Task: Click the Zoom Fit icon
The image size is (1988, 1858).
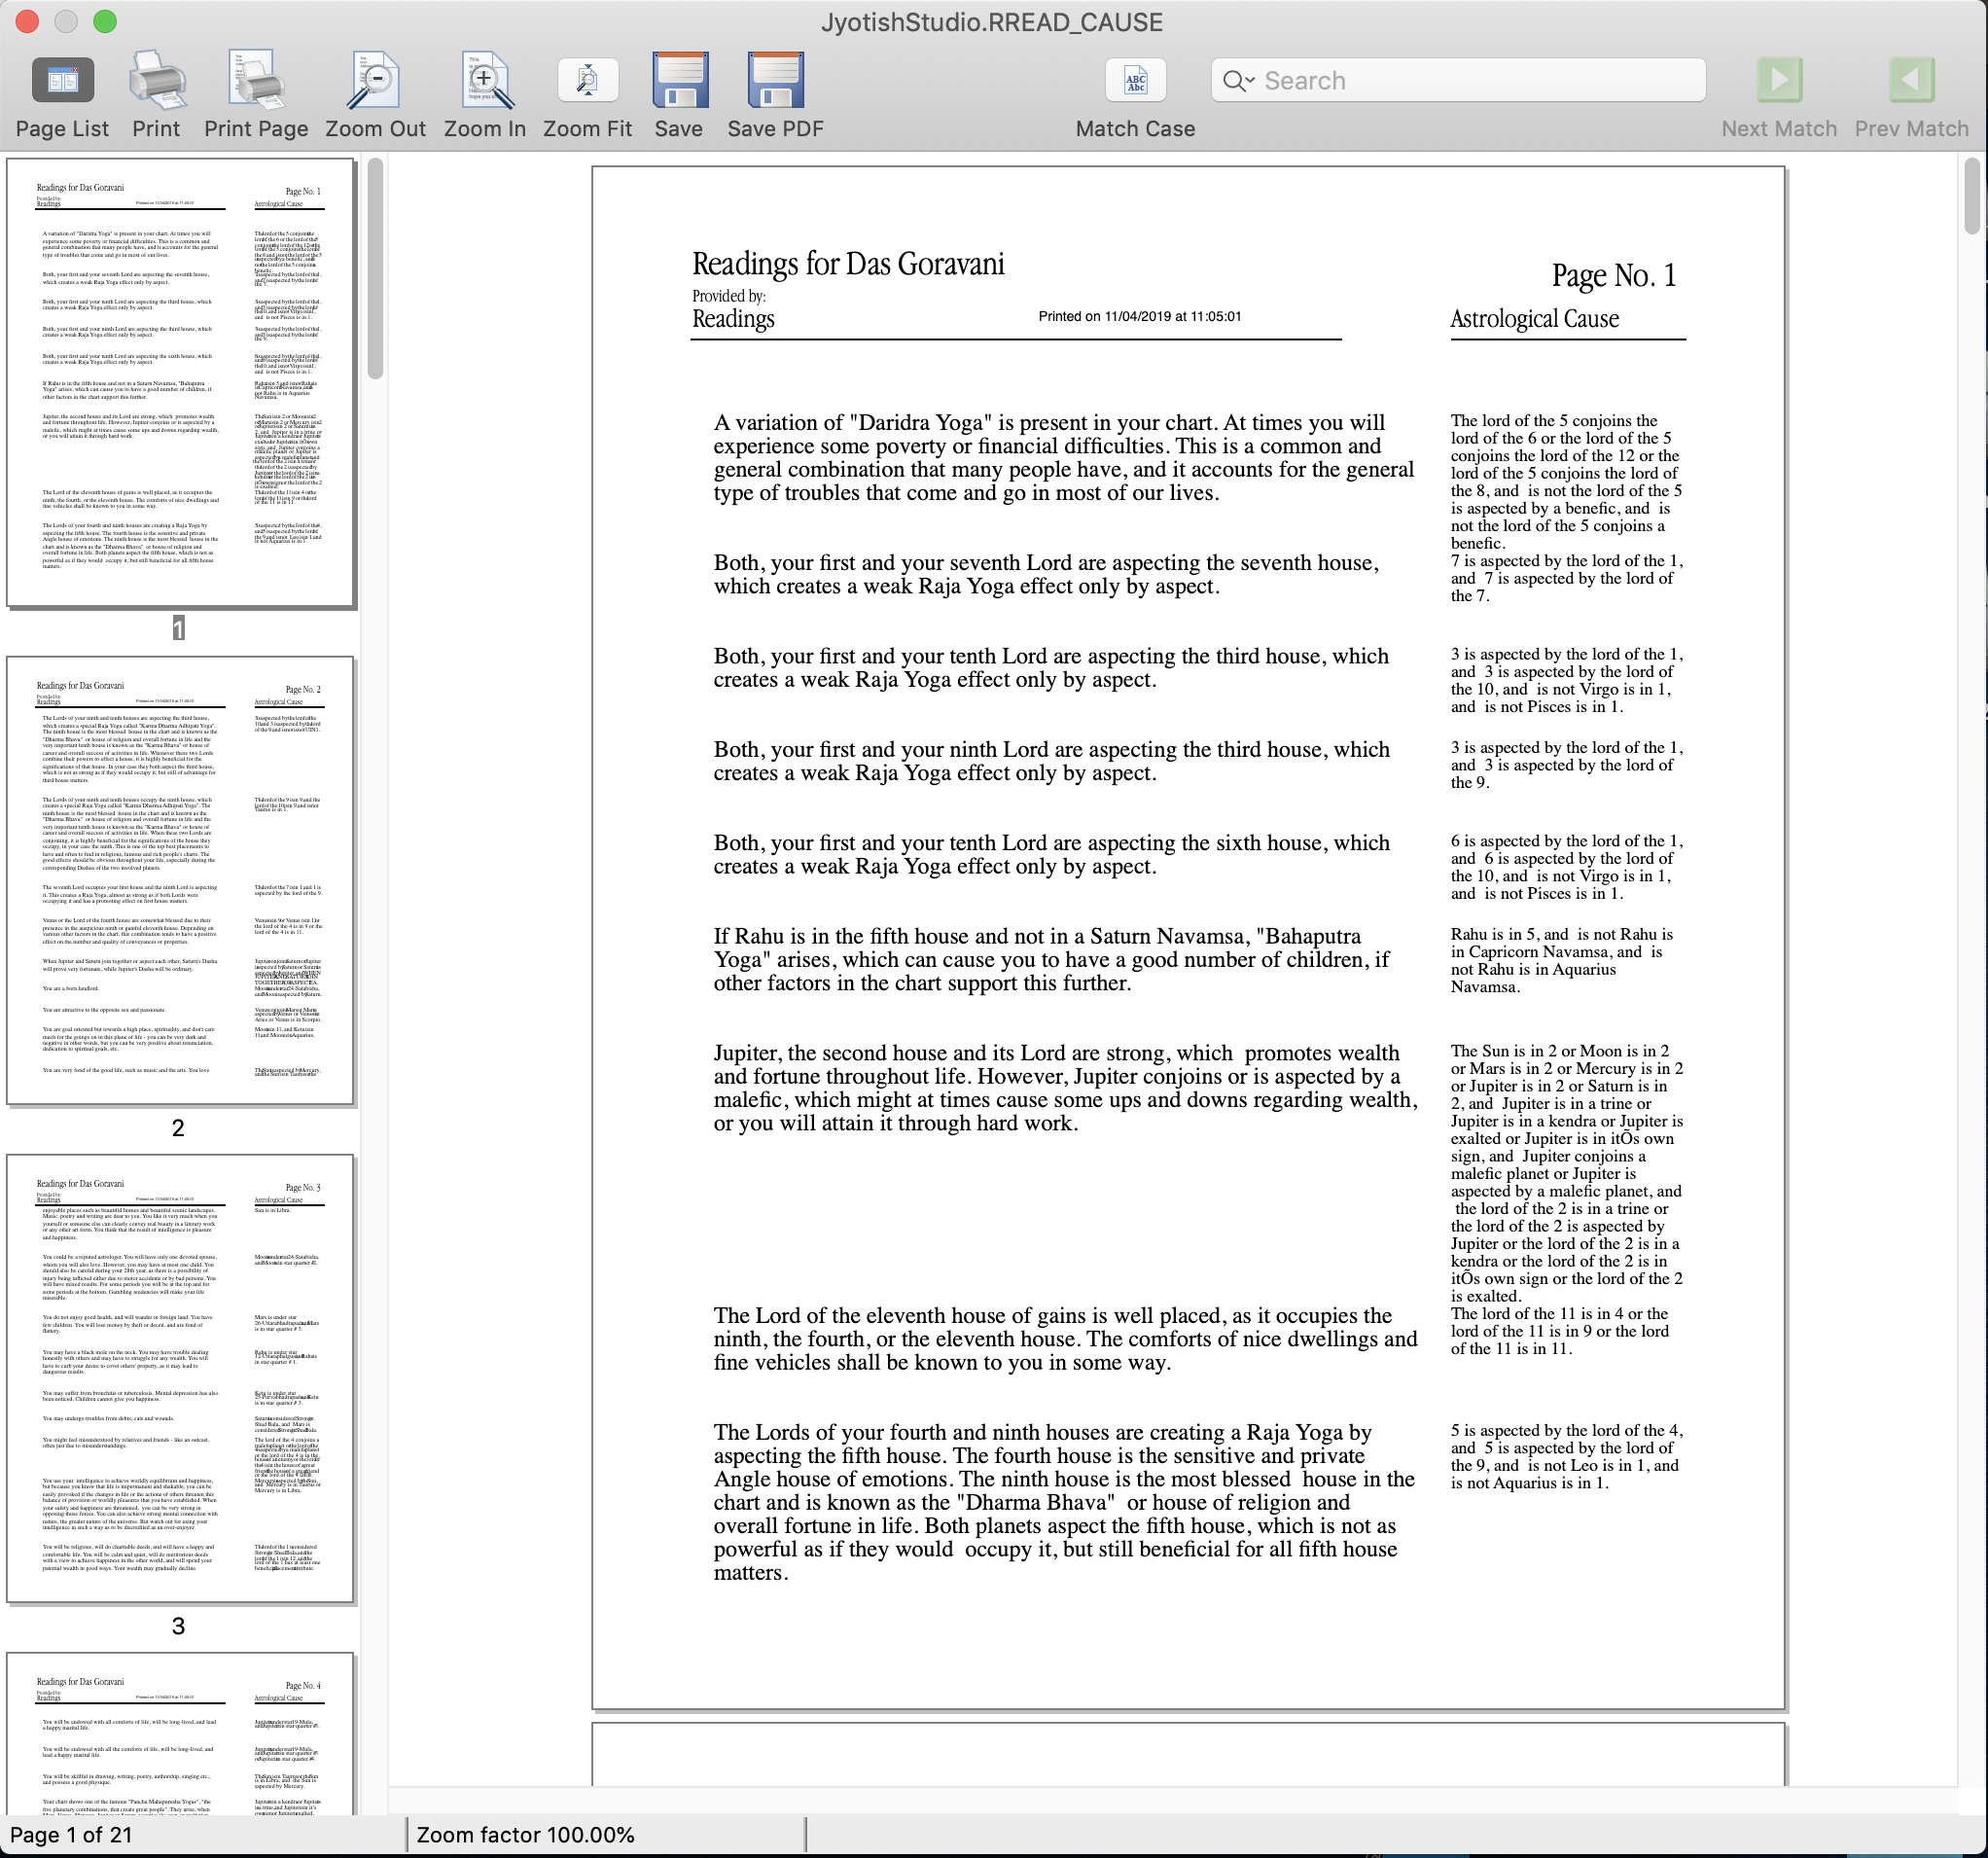Action: click(587, 80)
